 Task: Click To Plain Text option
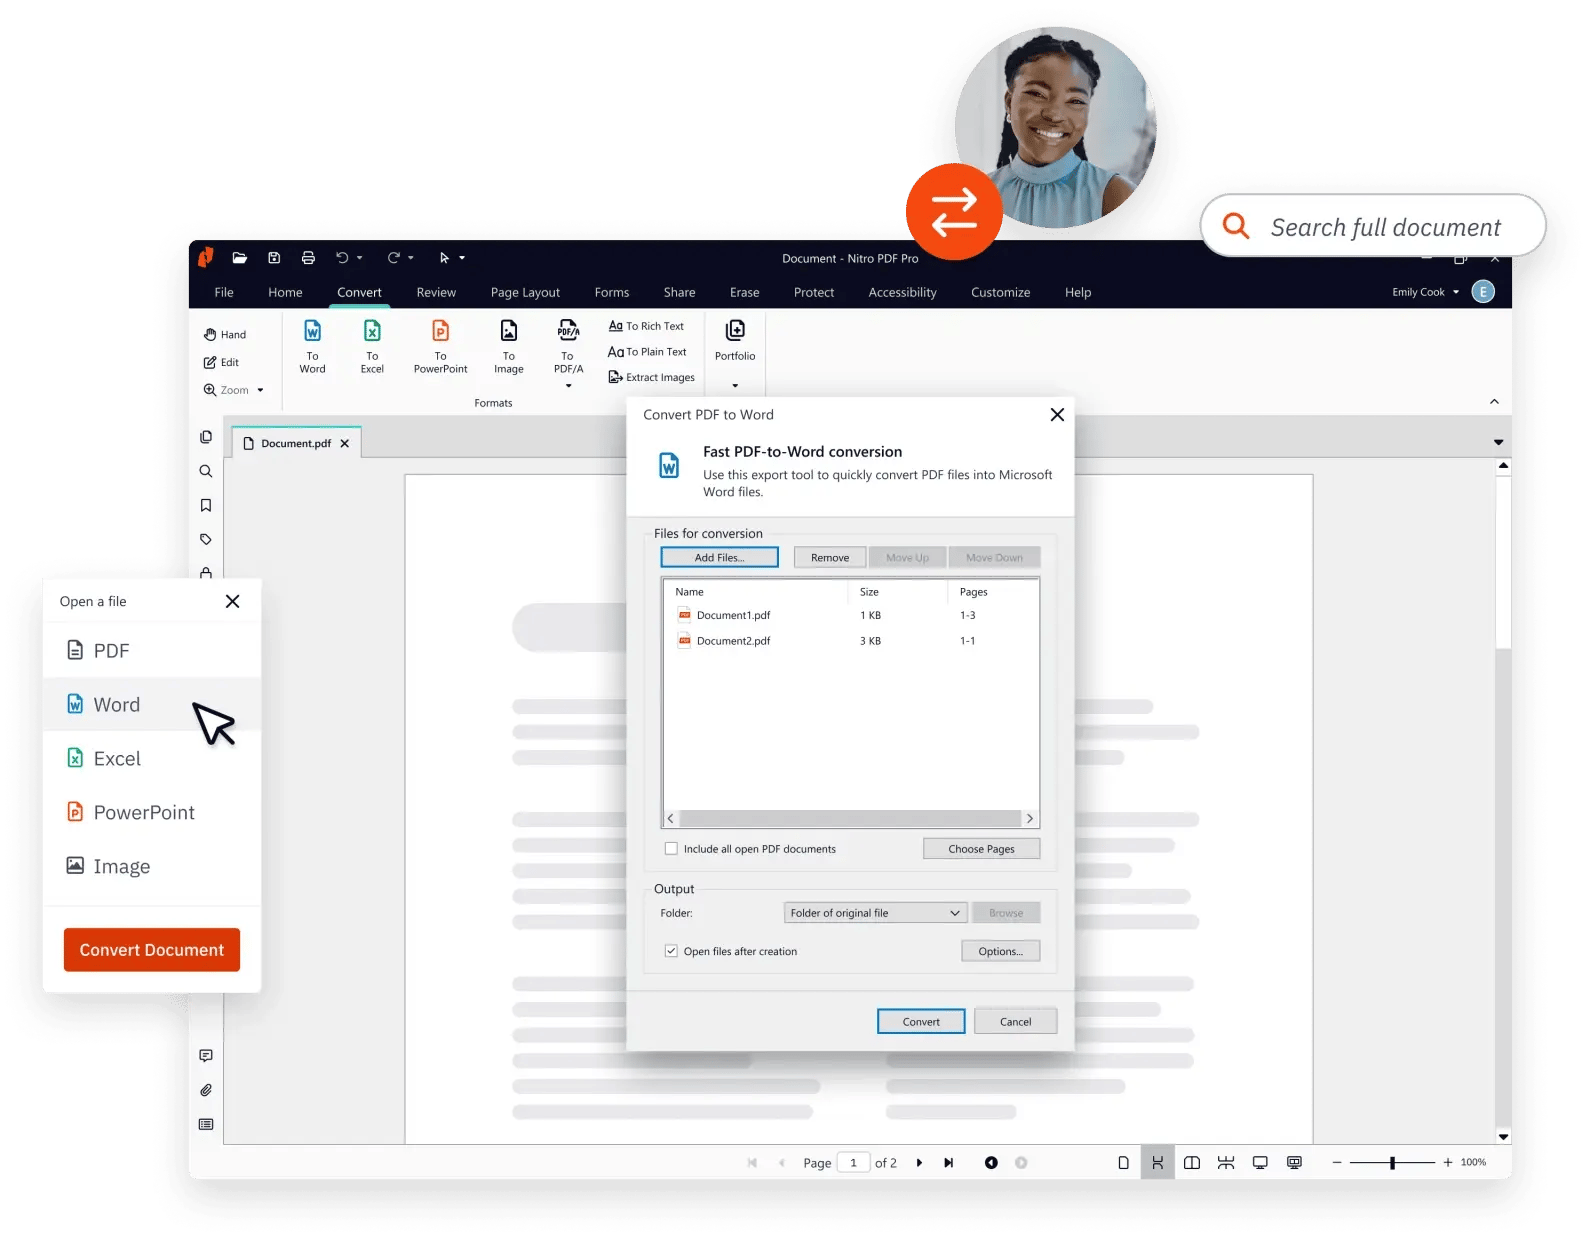[647, 352]
